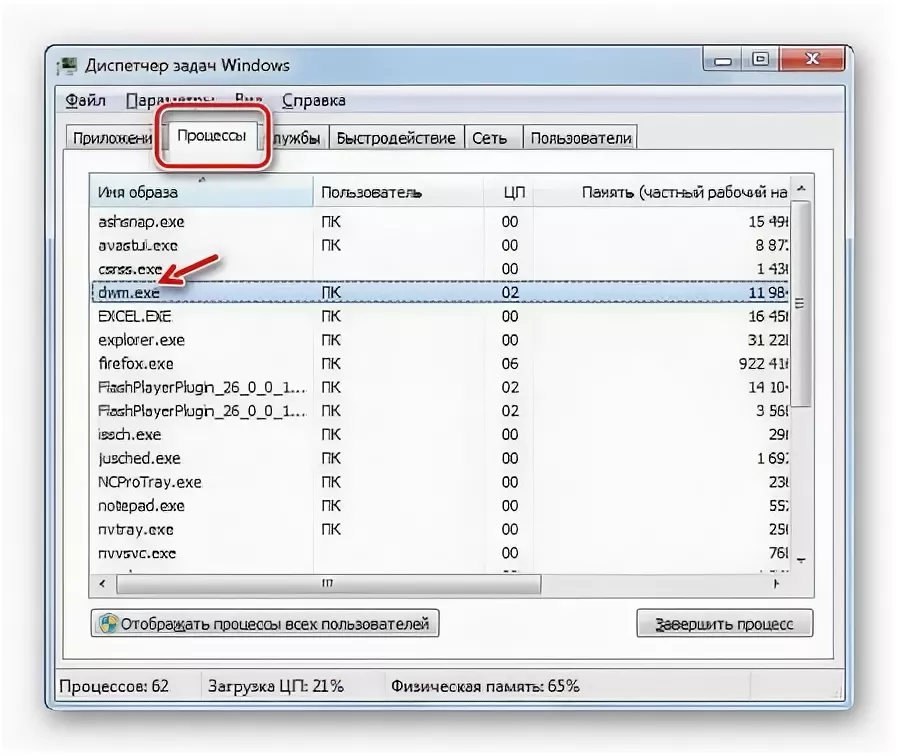This screenshot has width=900, height=756.
Task: Click the Физическая память: 65% status entry
Action: point(485,686)
